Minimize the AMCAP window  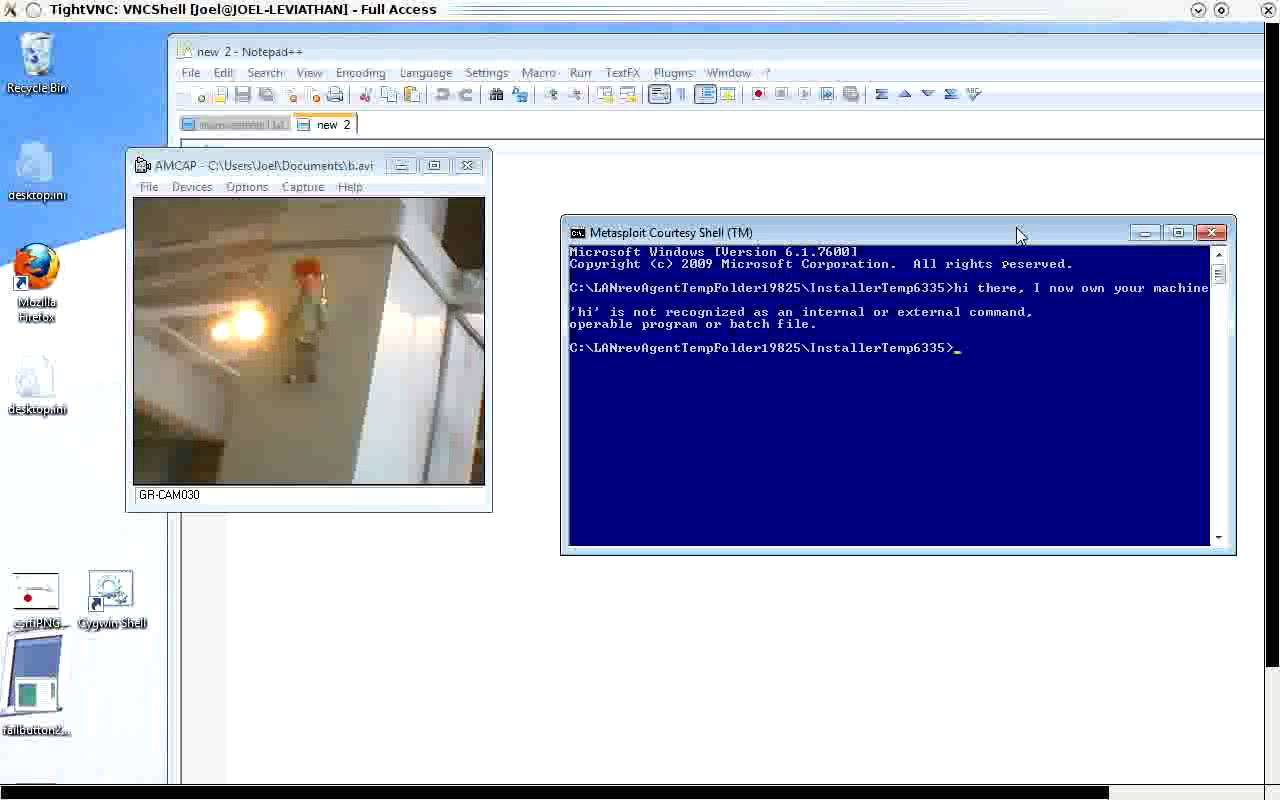pyautogui.click(x=401, y=166)
